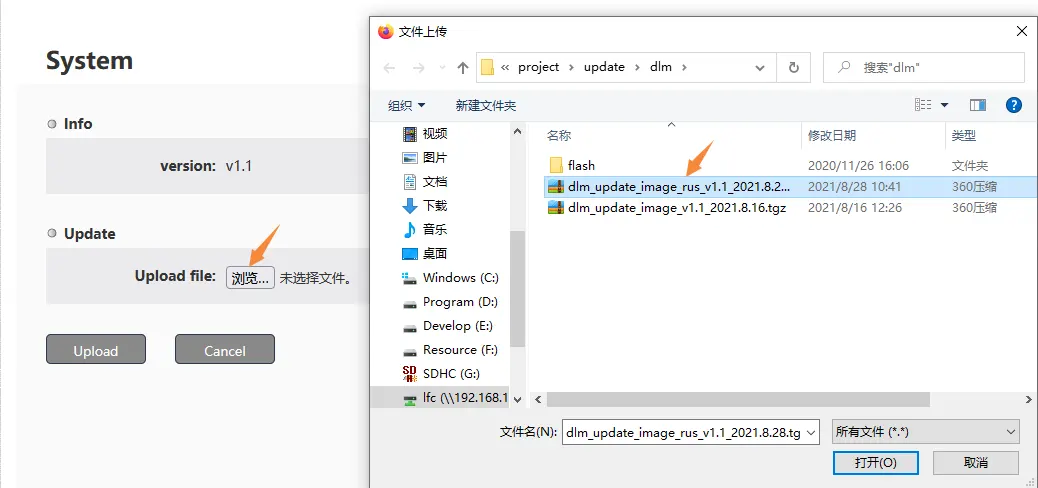Click project in address path
The height and width of the screenshot is (488, 1038).
coord(539,67)
